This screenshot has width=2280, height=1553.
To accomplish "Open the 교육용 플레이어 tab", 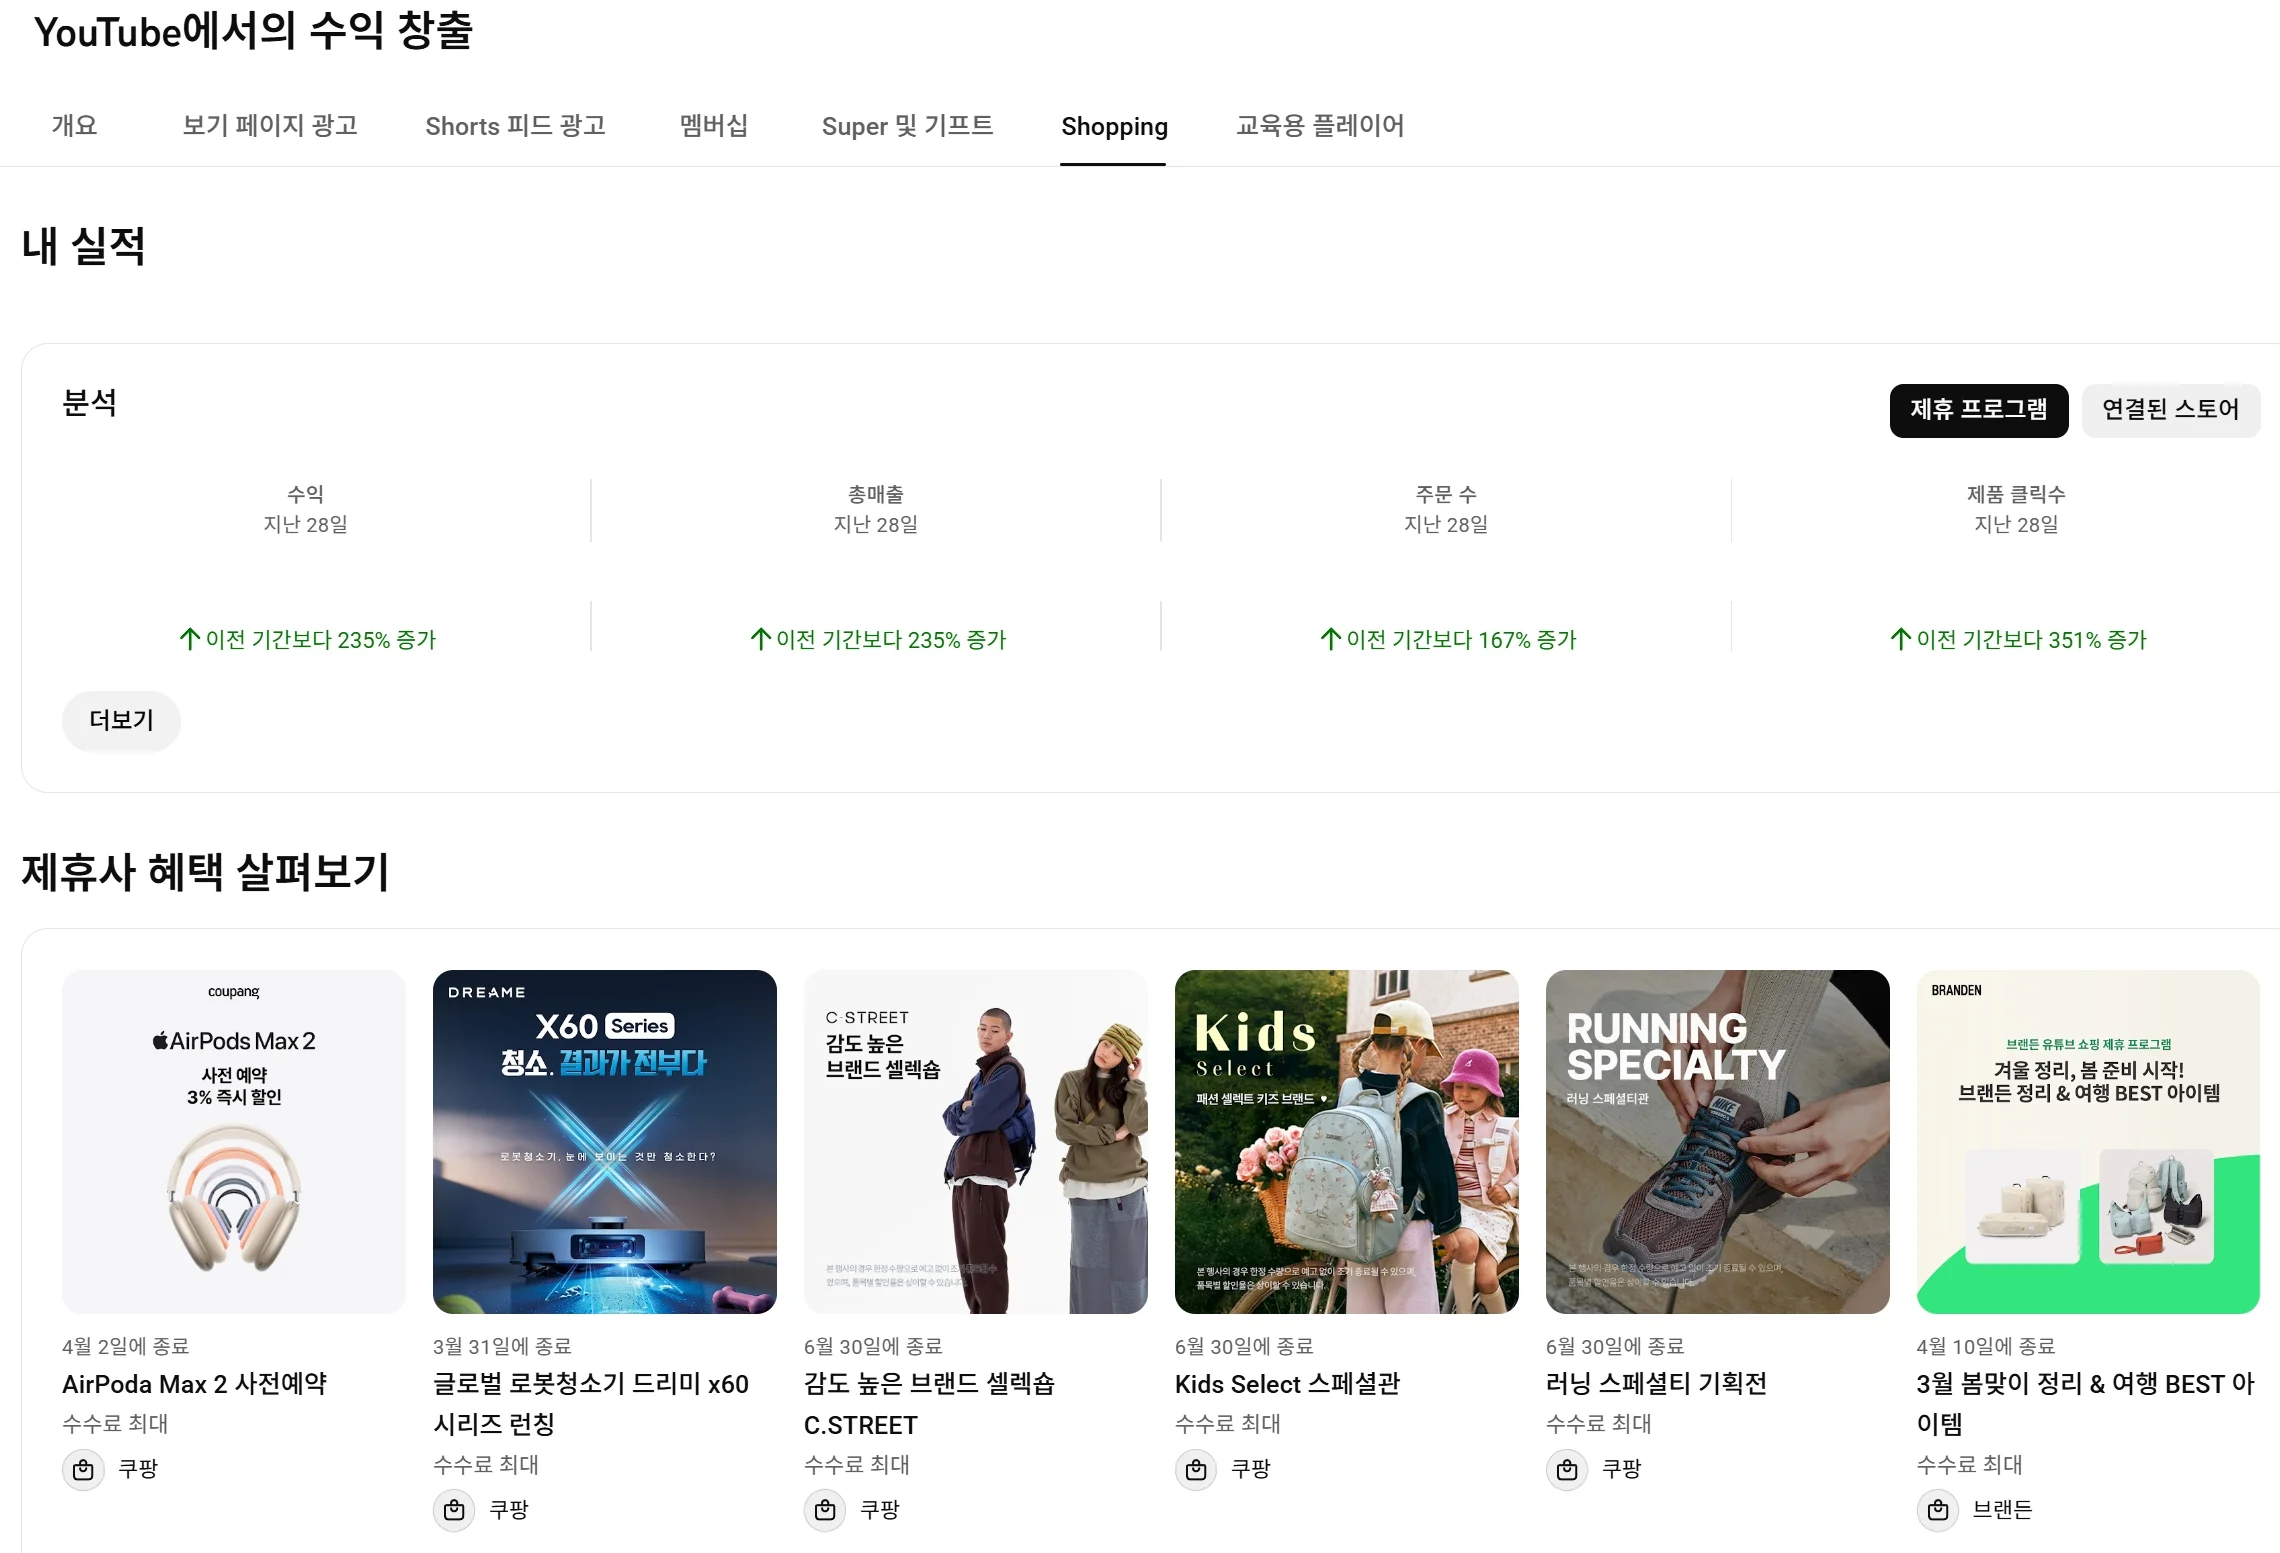I will click(1320, 126).
